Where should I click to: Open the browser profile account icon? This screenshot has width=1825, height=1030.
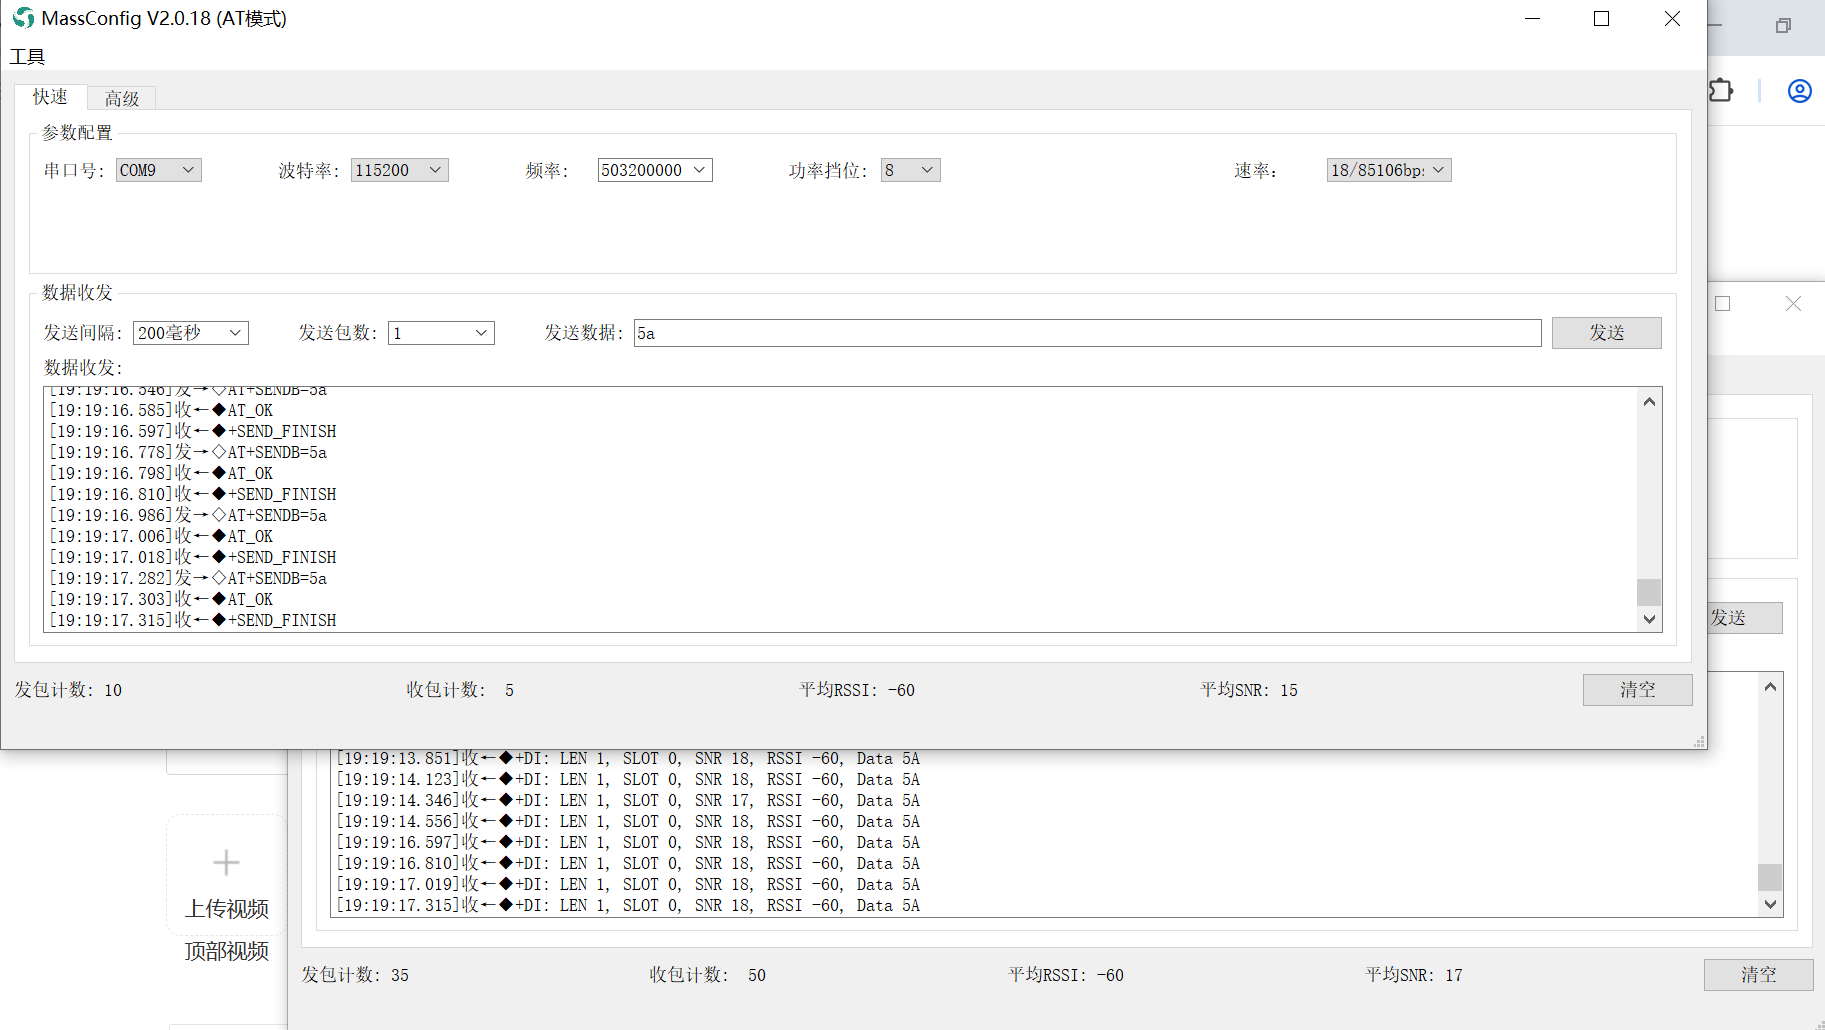click(1799, 91)
